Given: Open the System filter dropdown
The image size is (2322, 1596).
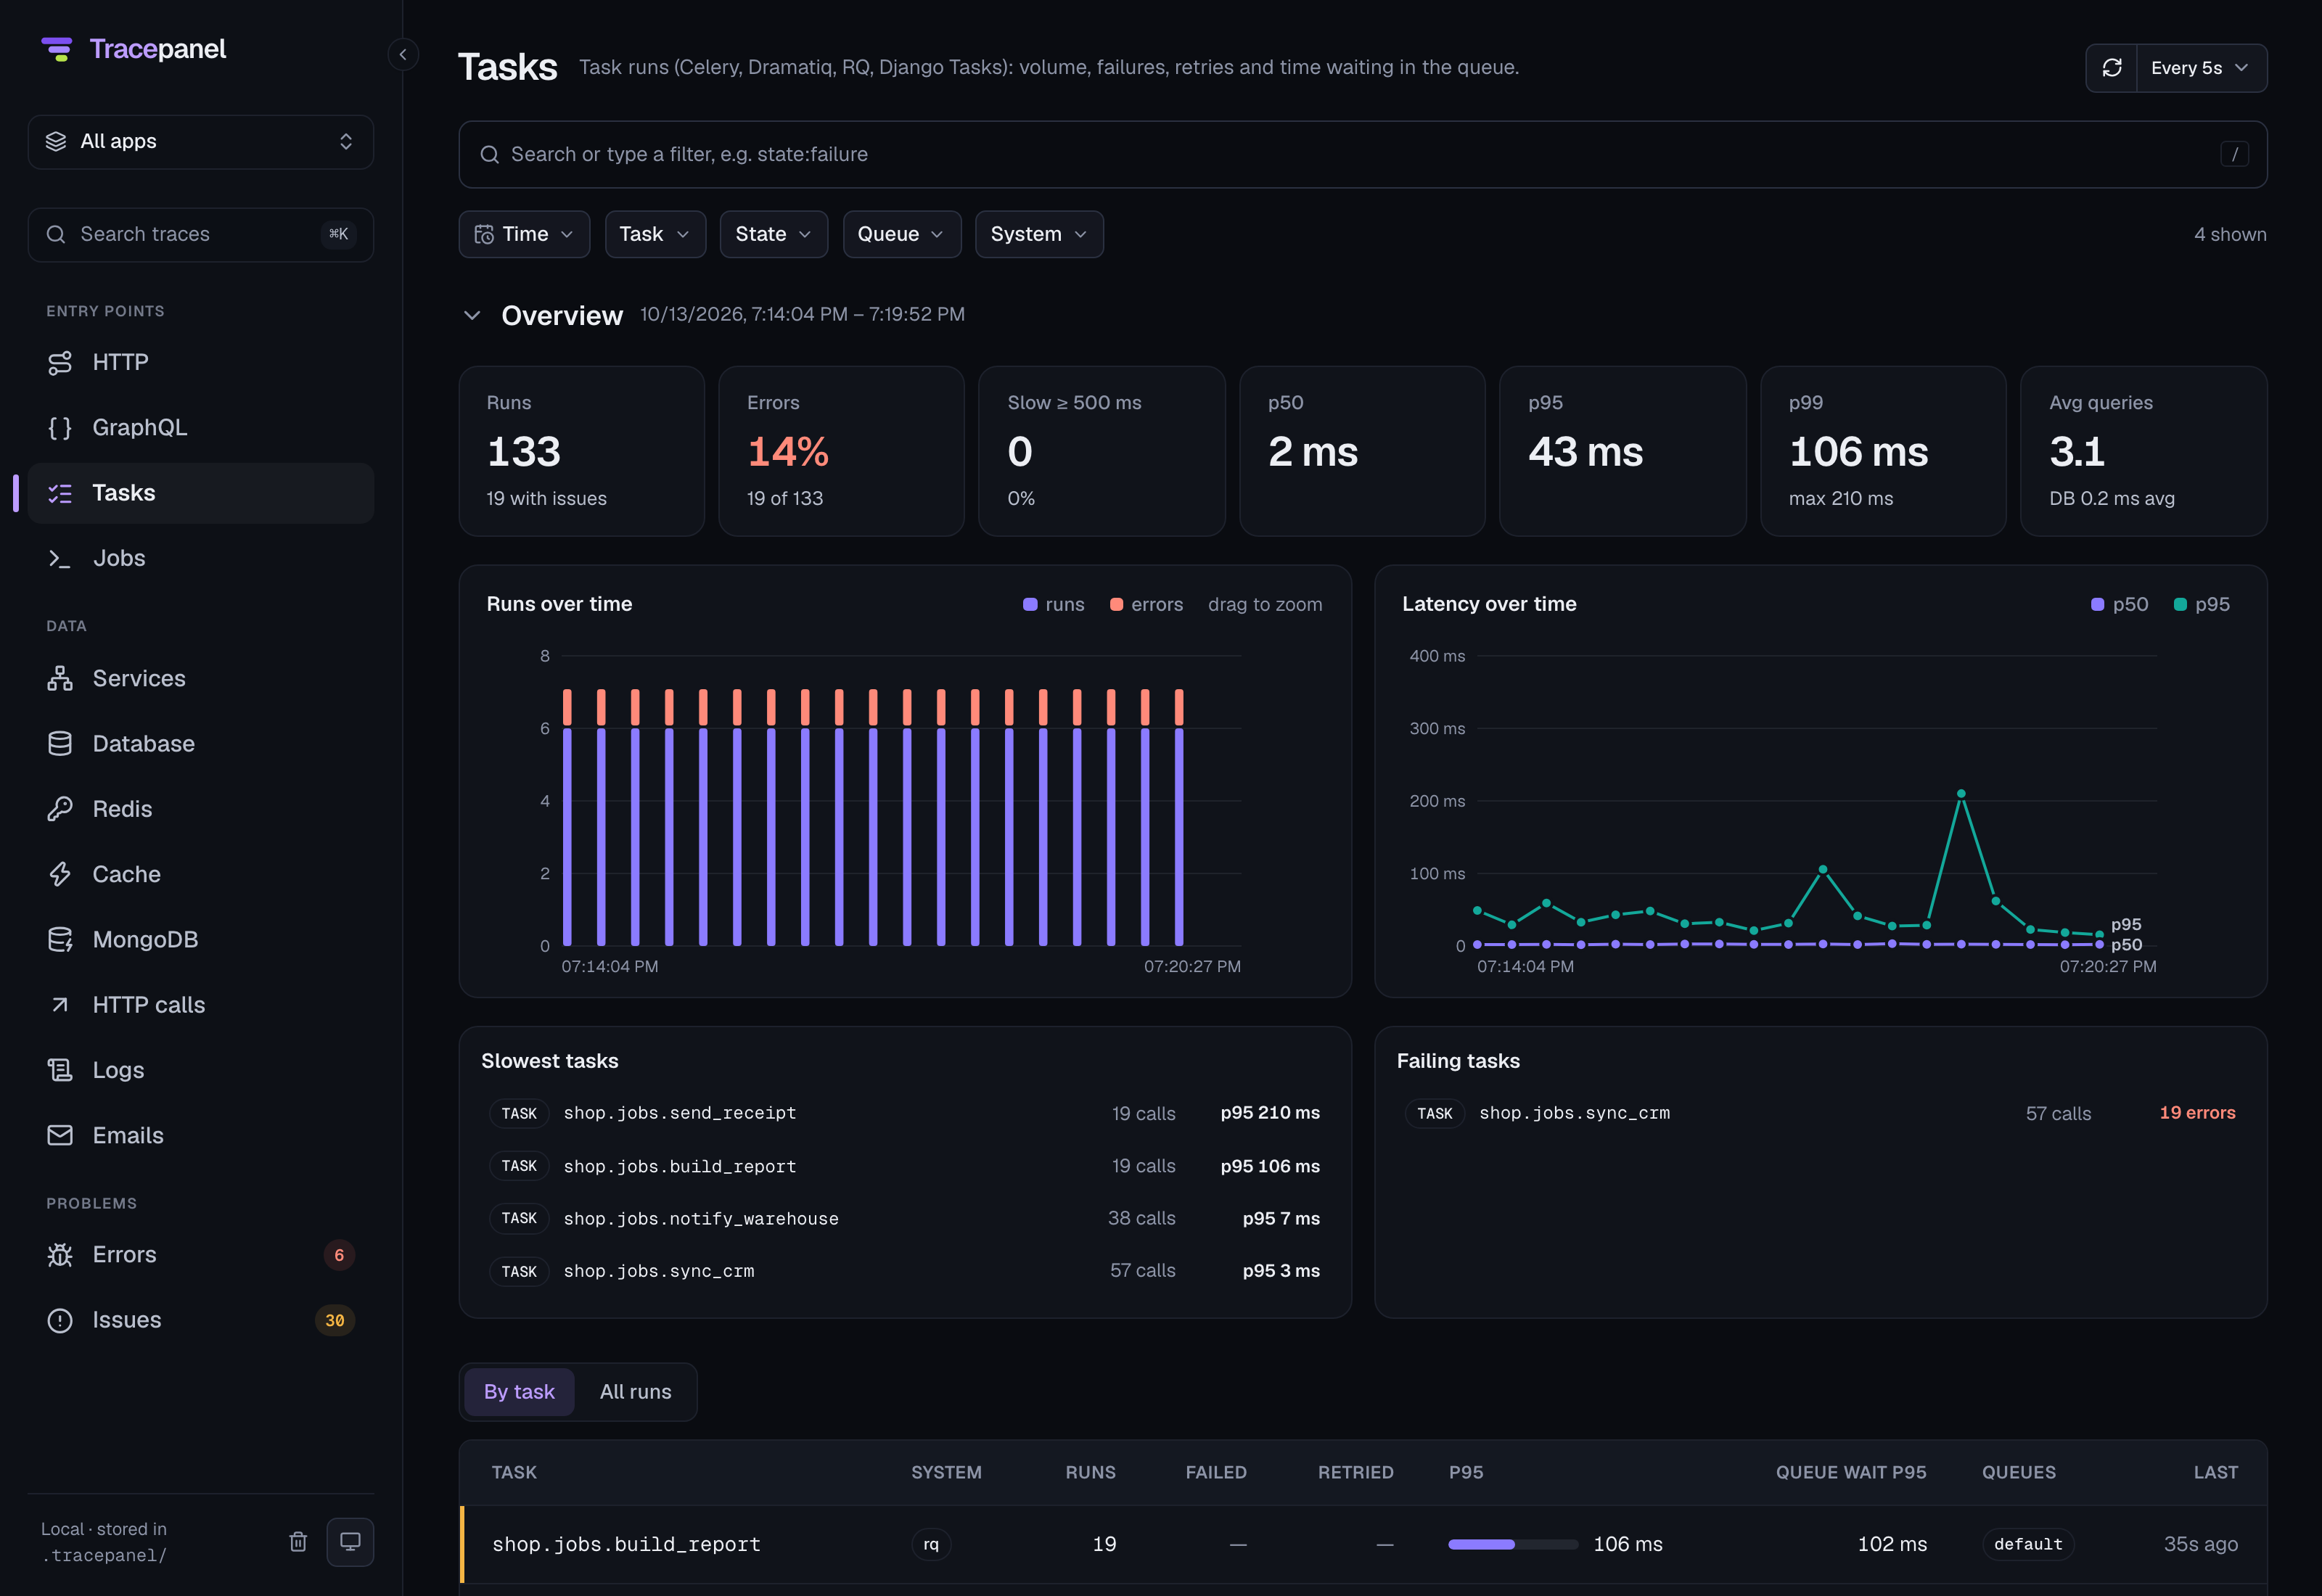Looking at the screenshot, I should [1039, 234].
